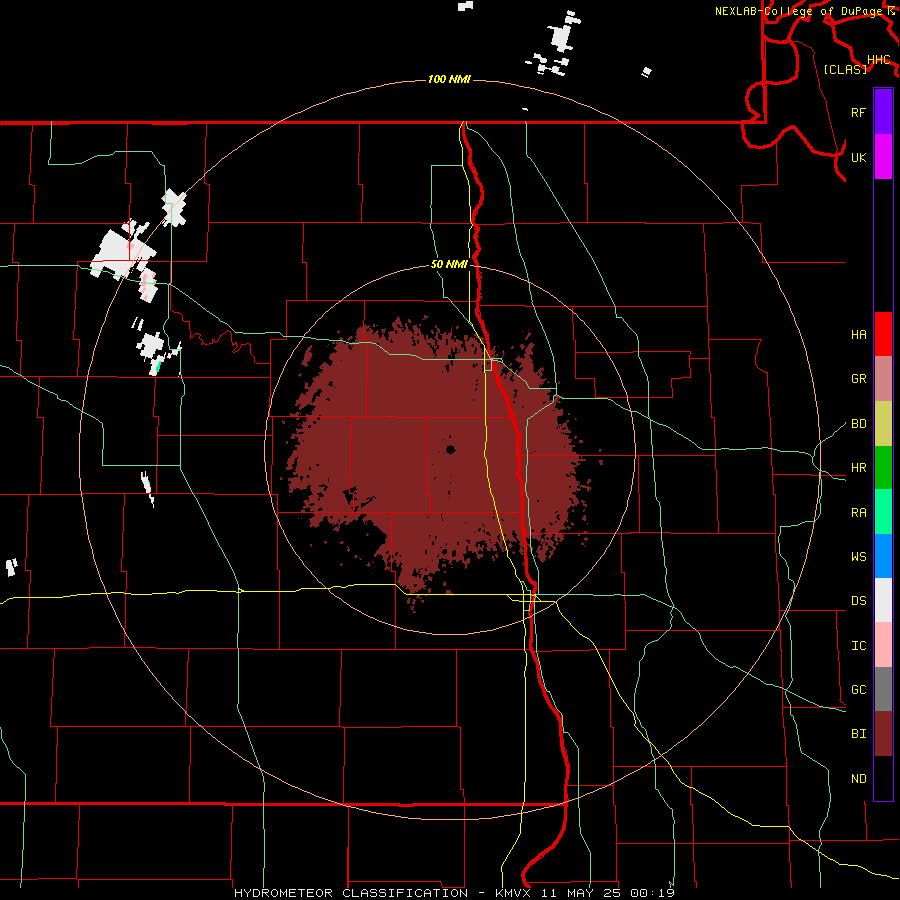The width and height of the screenshot is (900, 900).
Task: Click the IC pink legend swatch
Action: point(883,645)
